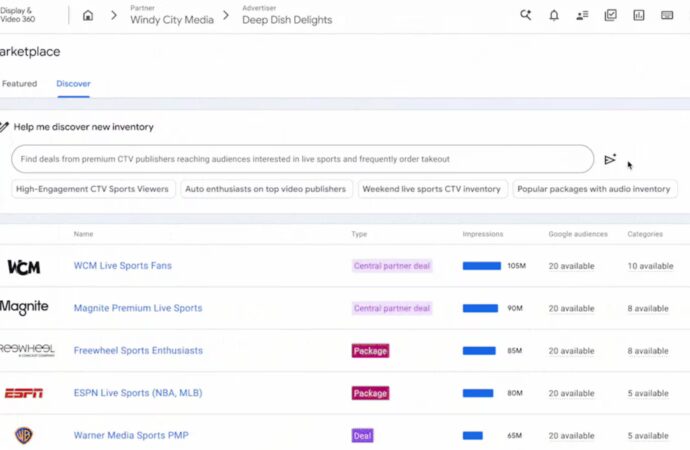Click the Type column header
This screenshot has width=690, height=450.
359,234
